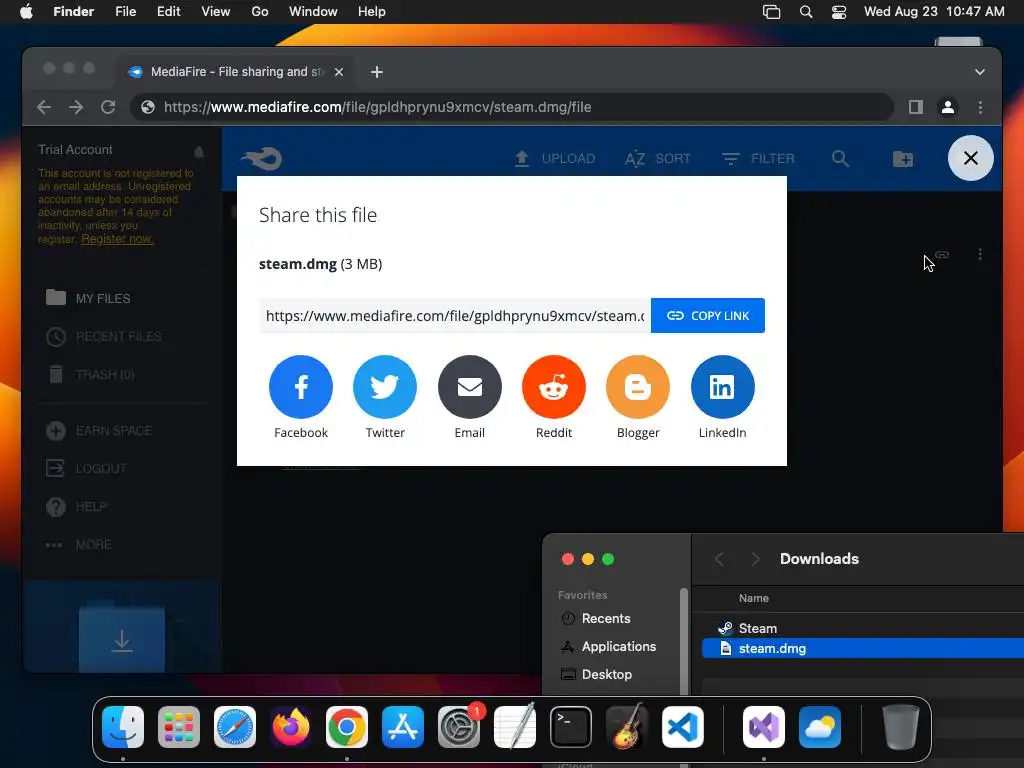The width and height of the screenshot is (1024, 768).
Task: Click LOGOUT in sidebar
Action: coord(86,468)
